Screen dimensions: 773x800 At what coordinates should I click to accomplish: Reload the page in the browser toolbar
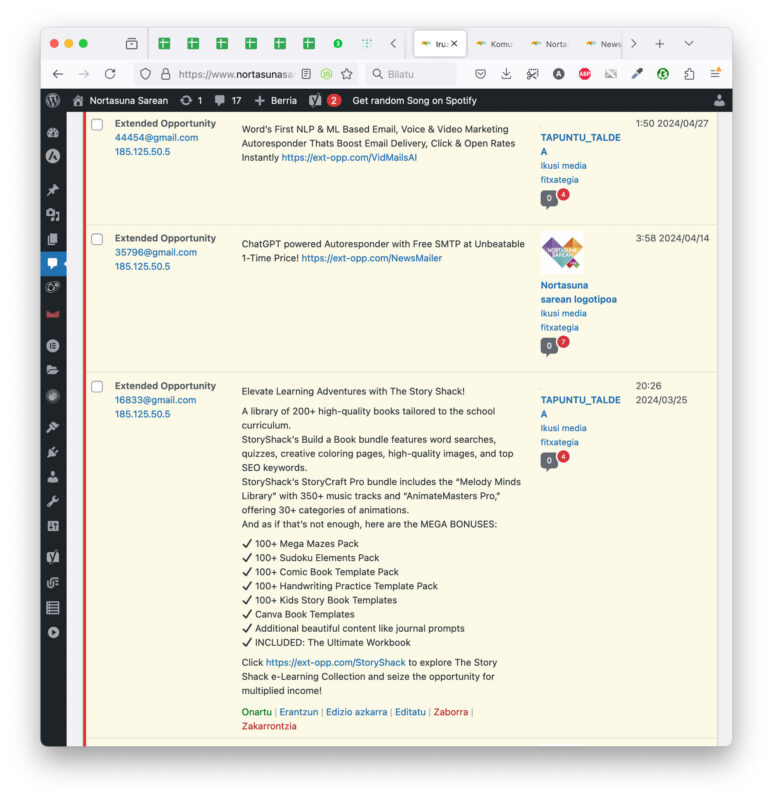110,74
